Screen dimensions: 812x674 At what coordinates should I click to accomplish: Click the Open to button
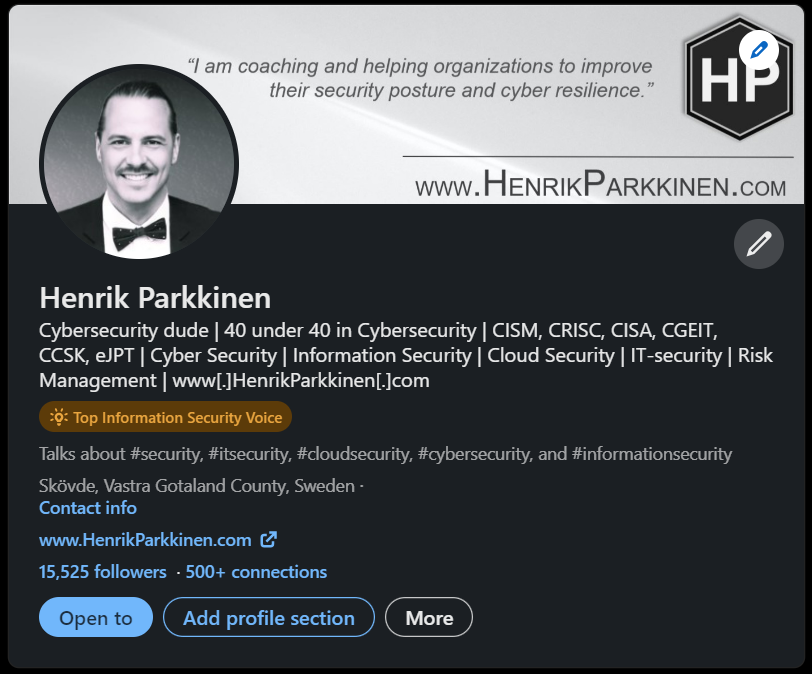point(95,617)
